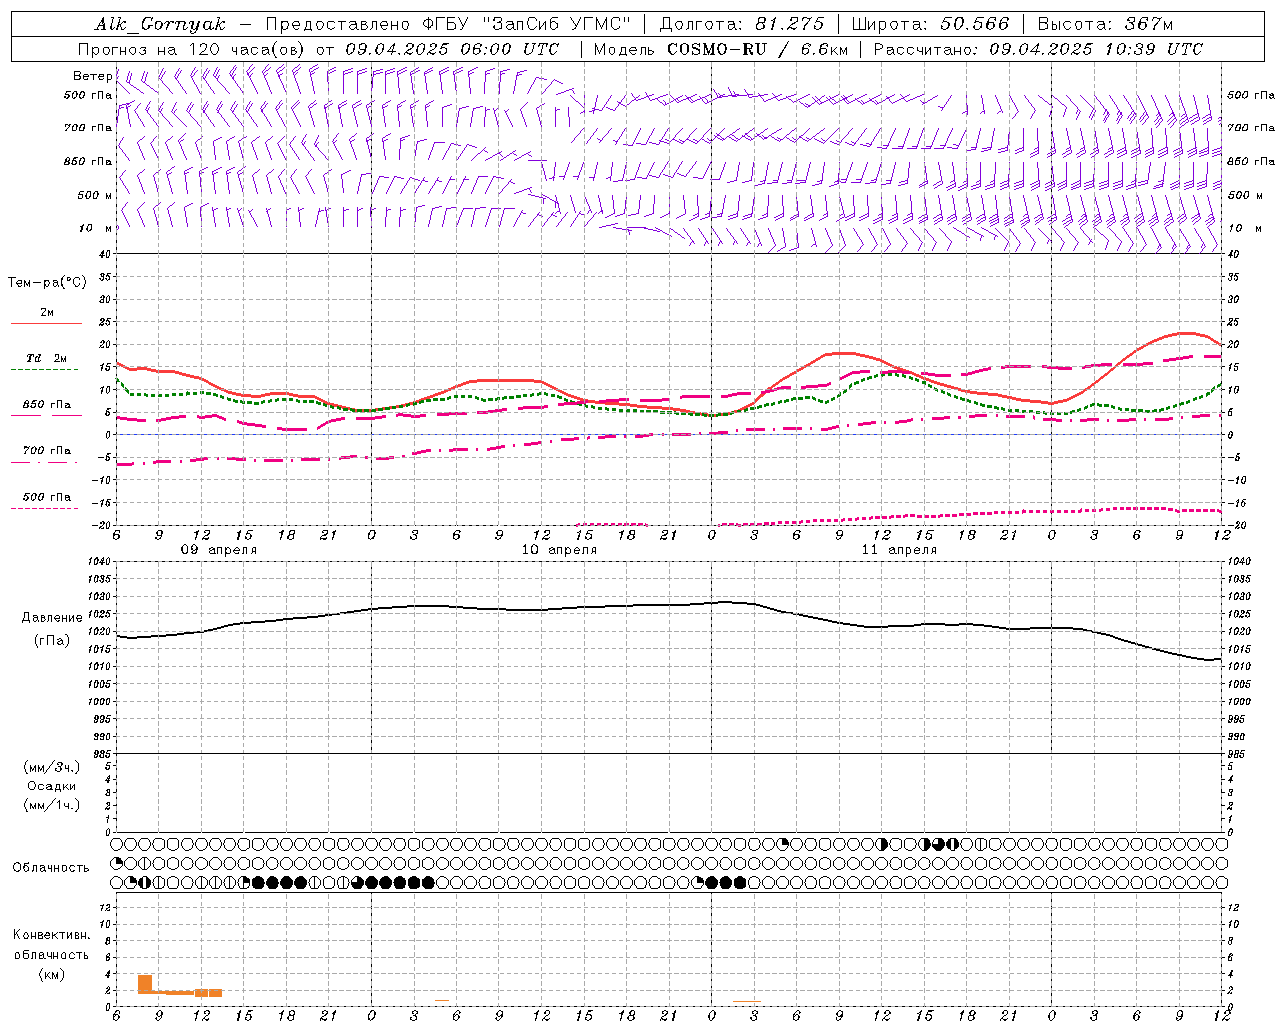Click the computed time Рассчитано: 09.04.2025 10:39 UTC
Viewport: 1280px width, 1024px height.
coord(1038,49)
